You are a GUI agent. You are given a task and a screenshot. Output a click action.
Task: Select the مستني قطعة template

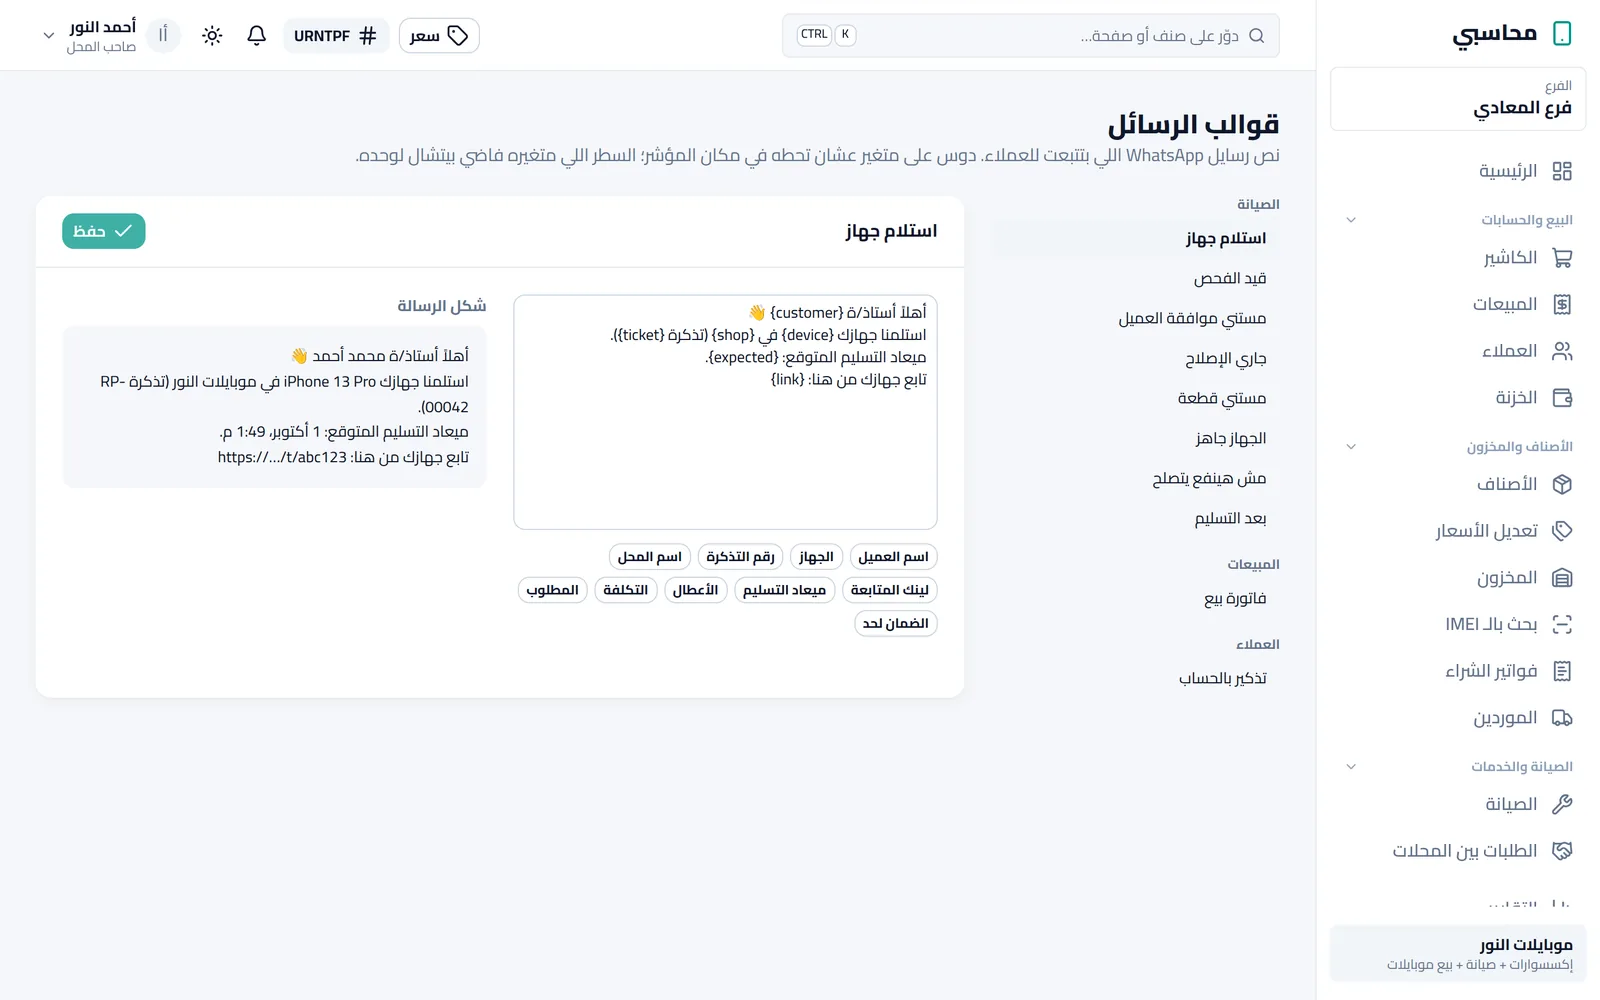(1136, 398)
